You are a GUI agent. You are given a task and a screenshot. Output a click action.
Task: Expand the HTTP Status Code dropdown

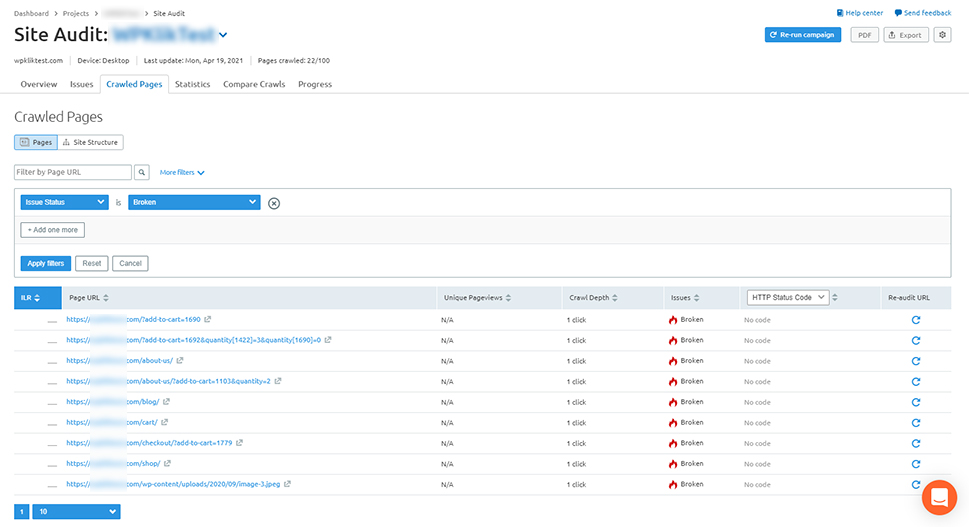pyautogui.click(x=788, y=298)
